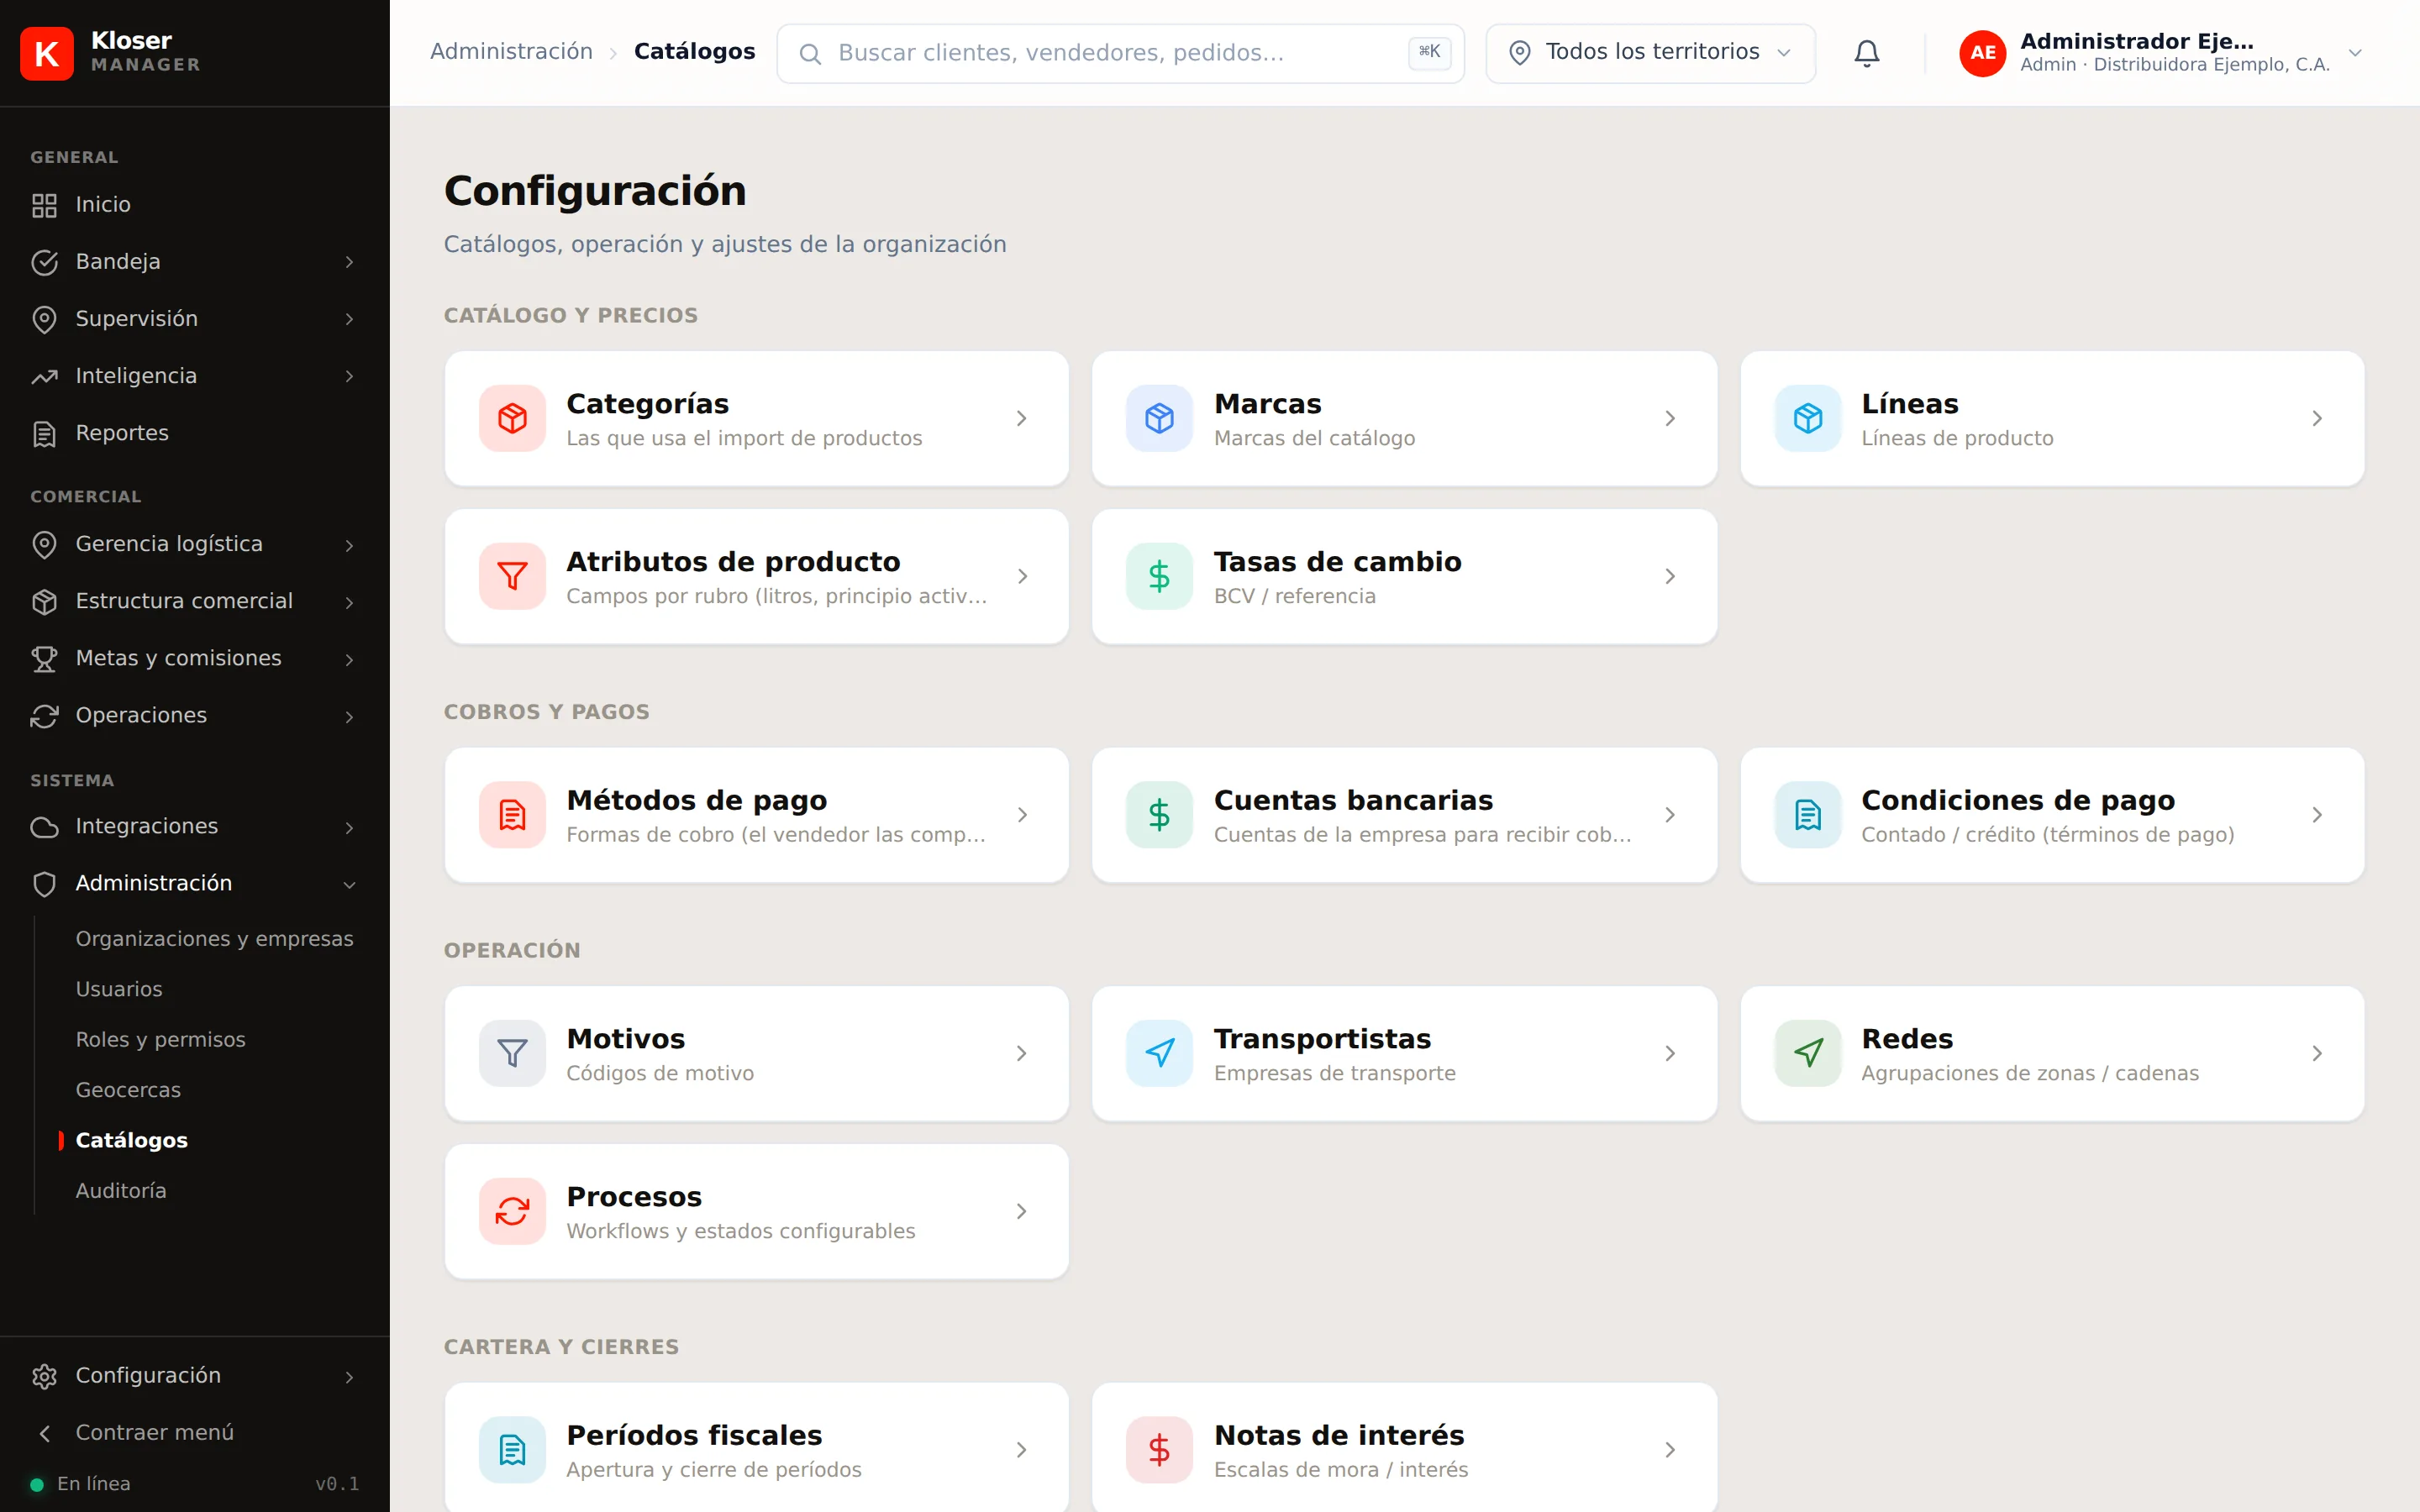Click the Redes green arrow icon
The height and width of the screenshot is (1512, 2420).
click(1807, 1053)
